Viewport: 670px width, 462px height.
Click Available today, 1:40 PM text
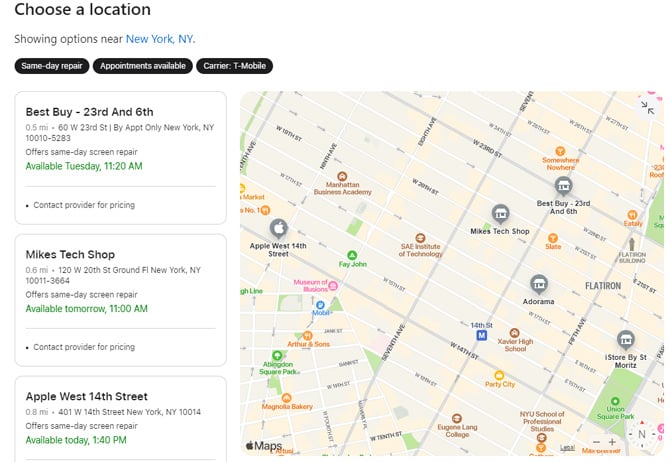coord(76,440)
